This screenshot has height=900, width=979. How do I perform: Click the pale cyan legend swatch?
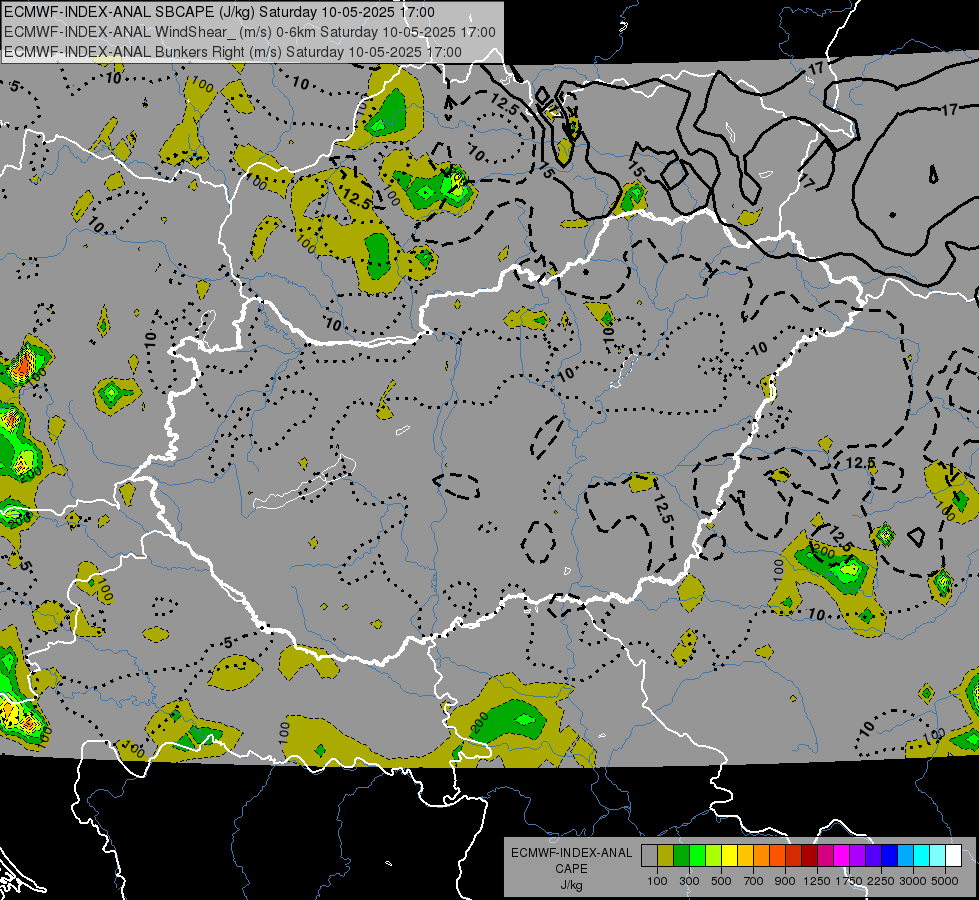click(x=938, y=856)
